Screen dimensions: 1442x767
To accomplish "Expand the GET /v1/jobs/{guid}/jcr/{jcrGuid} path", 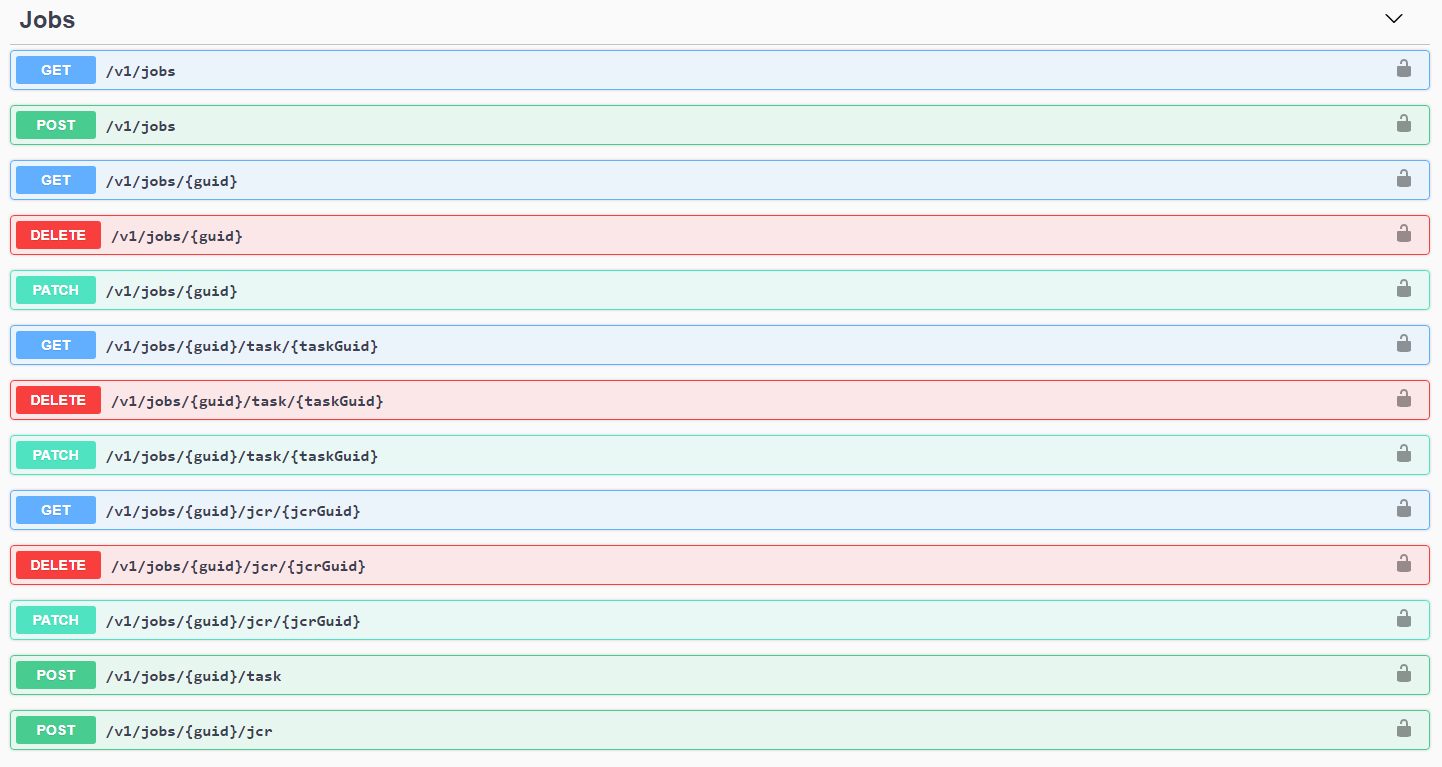I will coord(233,511).
